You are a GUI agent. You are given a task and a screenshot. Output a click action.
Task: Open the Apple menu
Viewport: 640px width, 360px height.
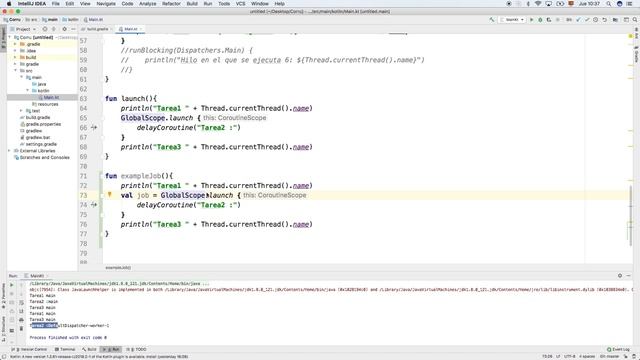pos(9,4)
